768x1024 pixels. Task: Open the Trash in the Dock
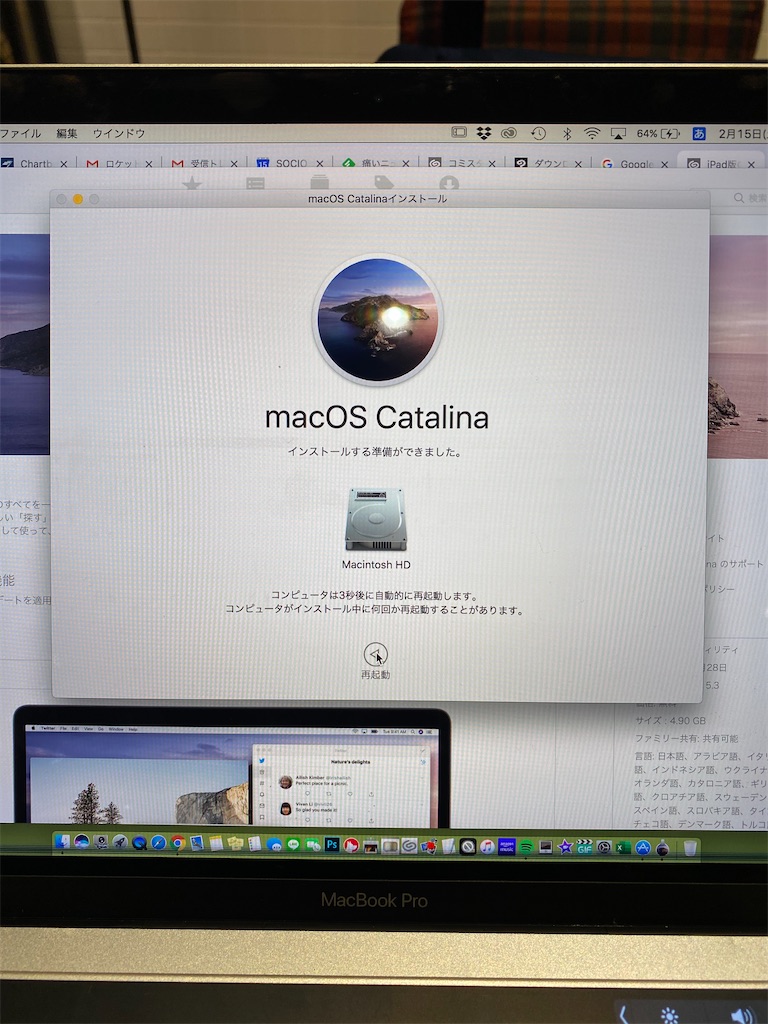(x=690, y=848)
